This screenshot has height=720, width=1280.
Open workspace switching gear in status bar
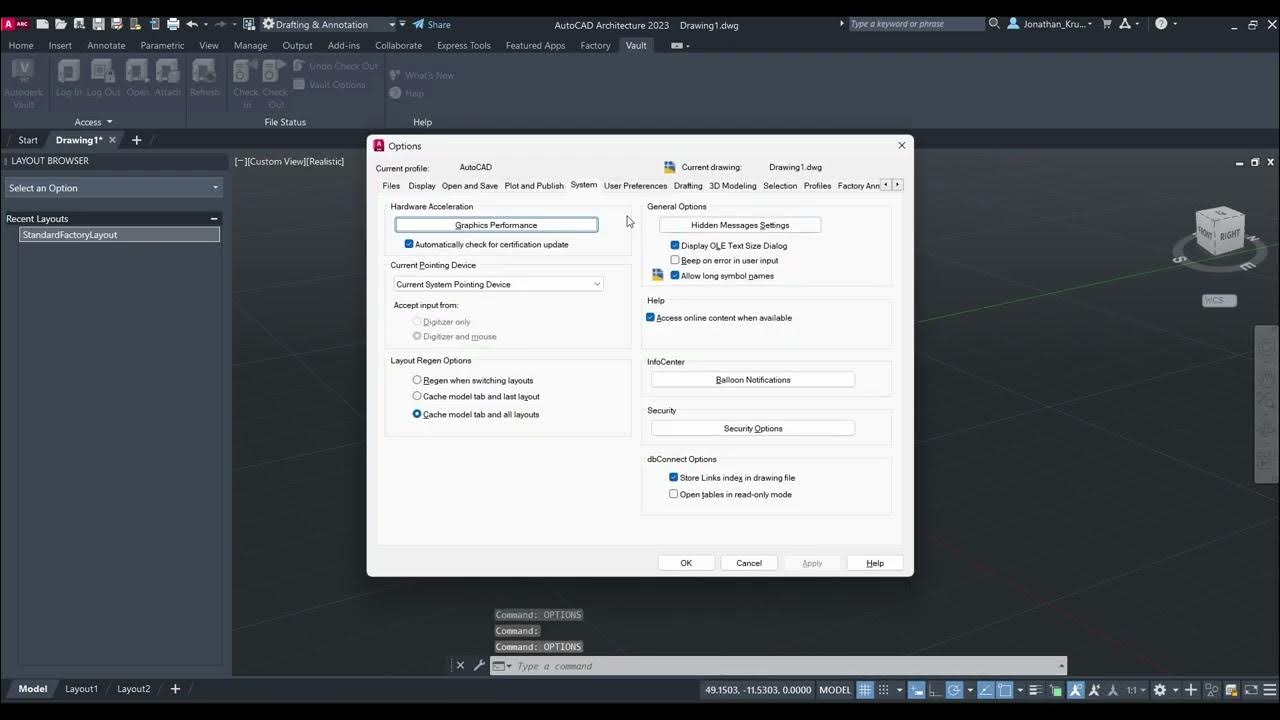click(1160, 690)
